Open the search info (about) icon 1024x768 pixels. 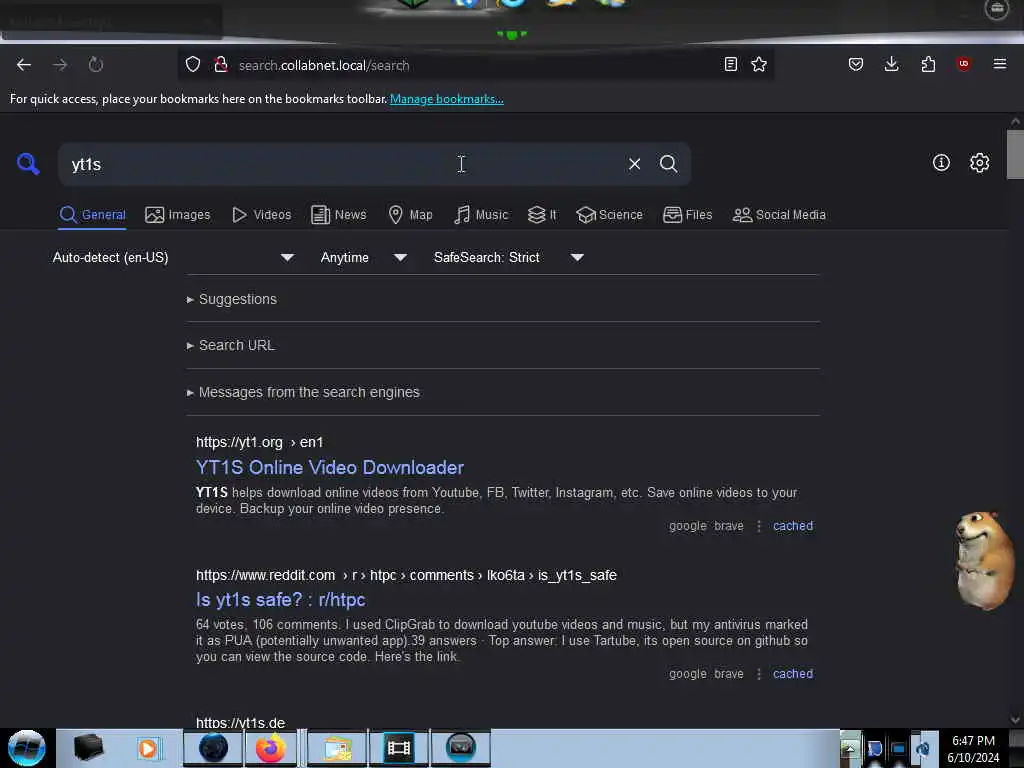tap(941, 163)
